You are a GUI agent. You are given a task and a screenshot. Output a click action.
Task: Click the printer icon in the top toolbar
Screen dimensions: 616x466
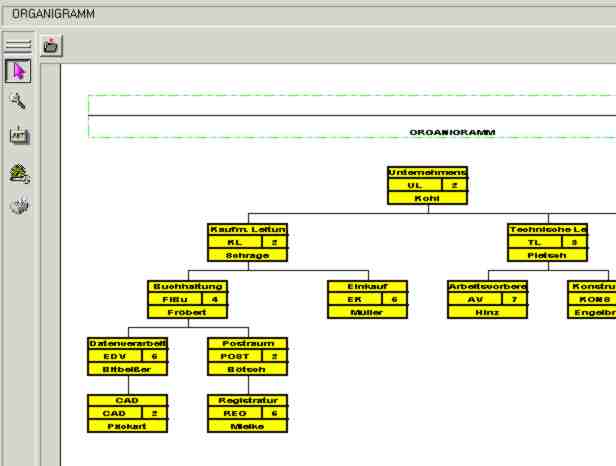(x=51, y=46)
